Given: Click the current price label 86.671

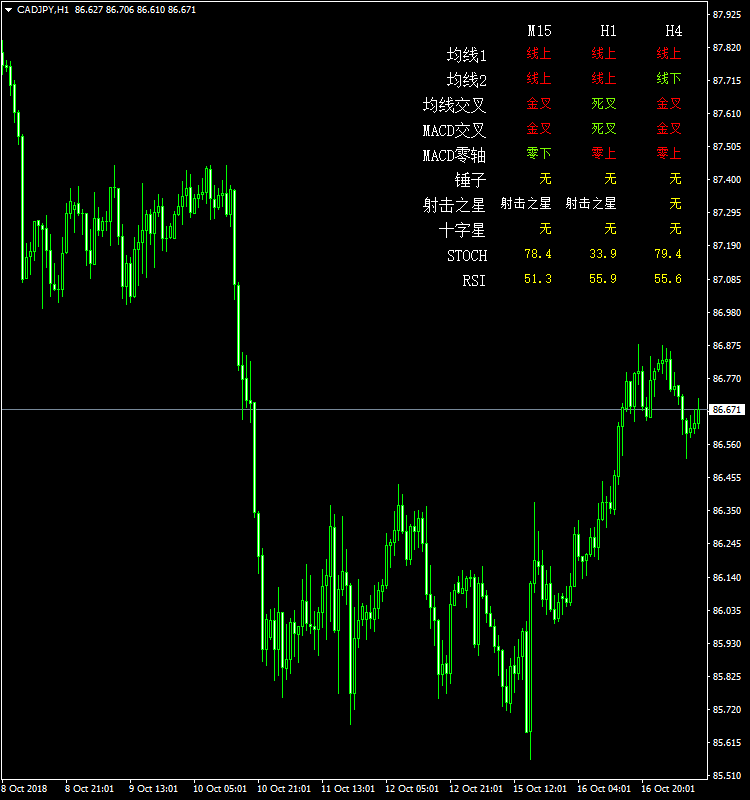Looking at the screenshot, I should (x=727, y=410).
